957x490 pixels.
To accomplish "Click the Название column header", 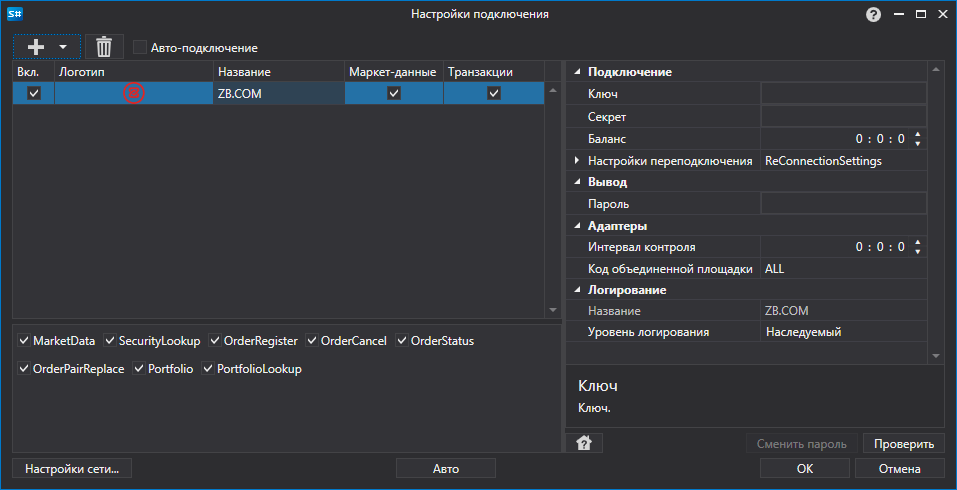I will [279, 72].
